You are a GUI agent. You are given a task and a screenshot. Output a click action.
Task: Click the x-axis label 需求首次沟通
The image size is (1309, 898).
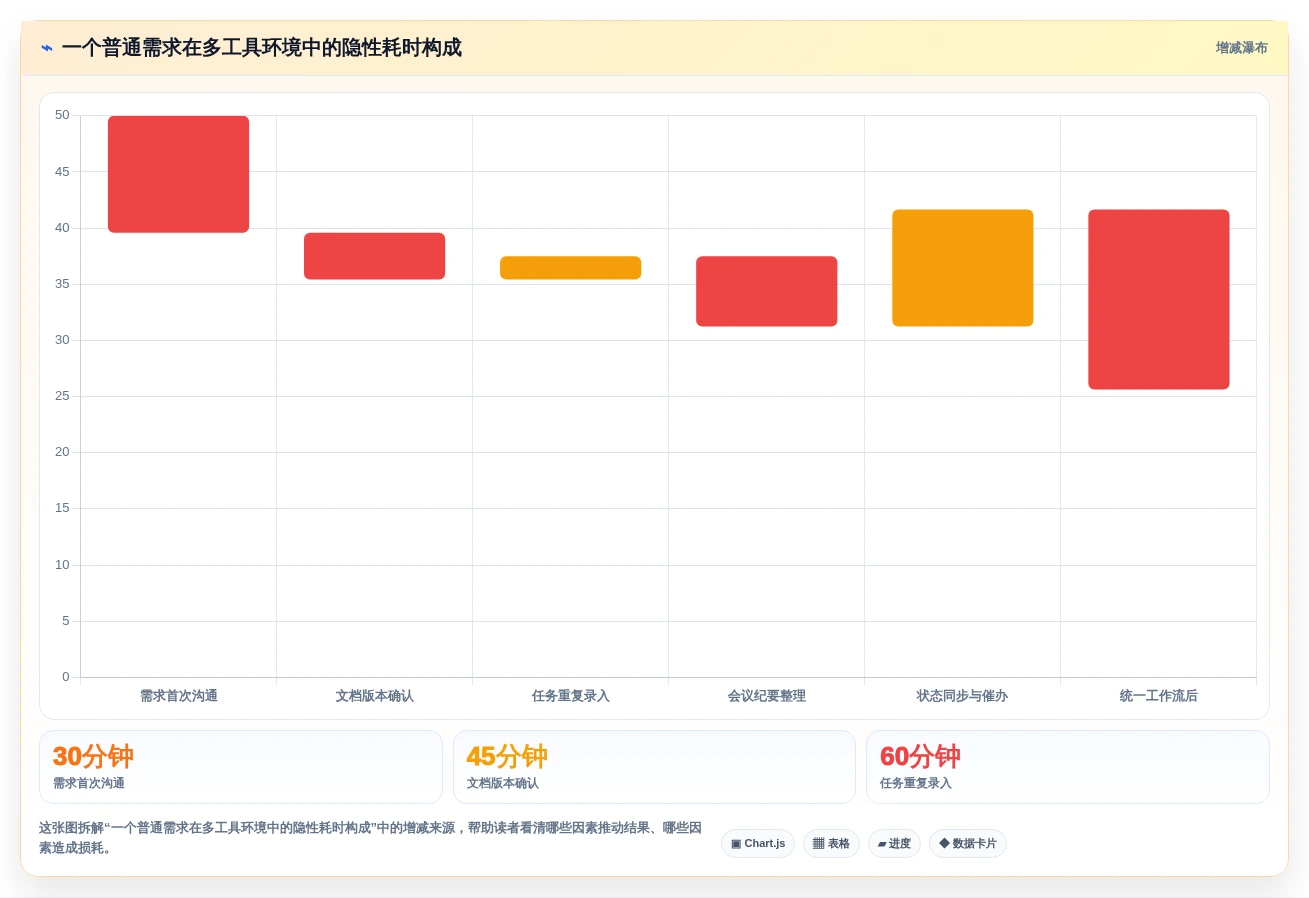(178, 696)
